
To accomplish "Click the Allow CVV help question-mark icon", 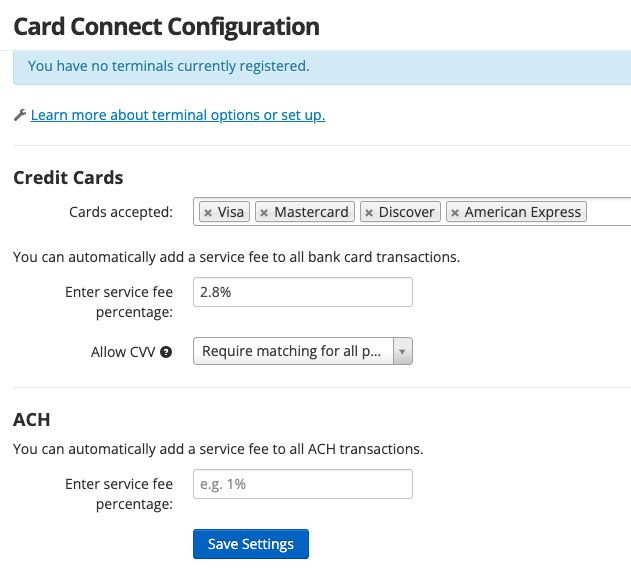I will click(166, 352).
